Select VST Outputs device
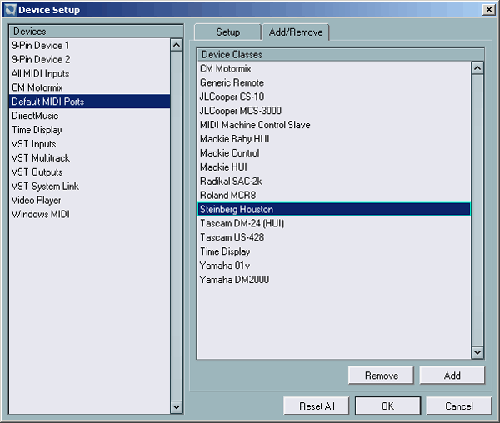This screenshot has height=423, width=500. 90,172
